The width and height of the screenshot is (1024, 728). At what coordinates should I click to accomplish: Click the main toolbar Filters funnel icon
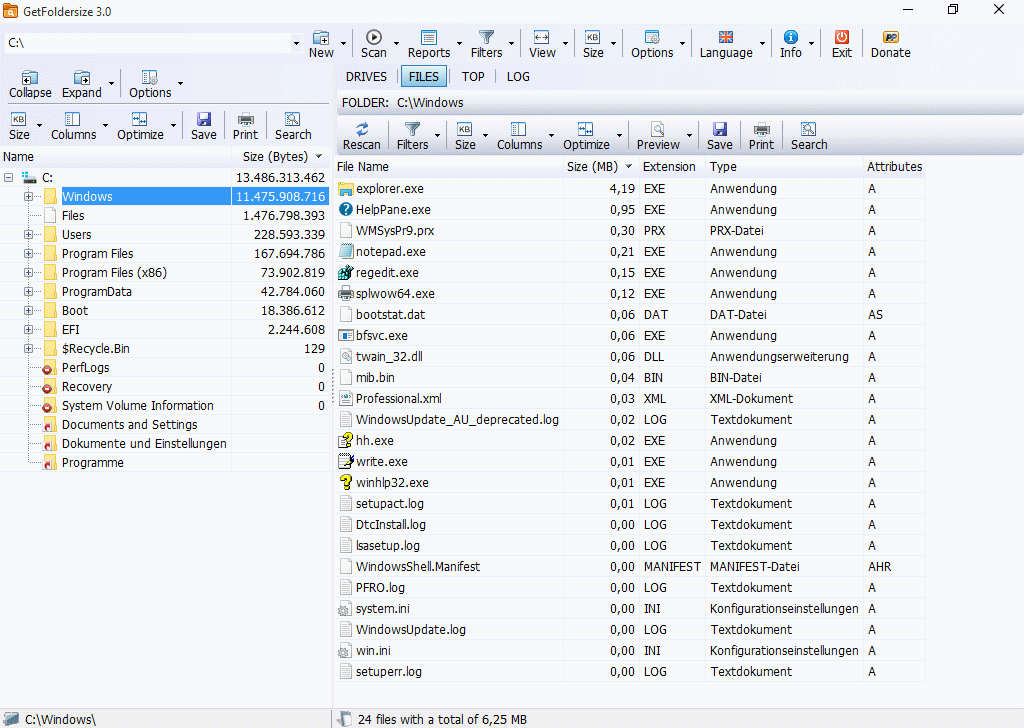pos(487,37)
